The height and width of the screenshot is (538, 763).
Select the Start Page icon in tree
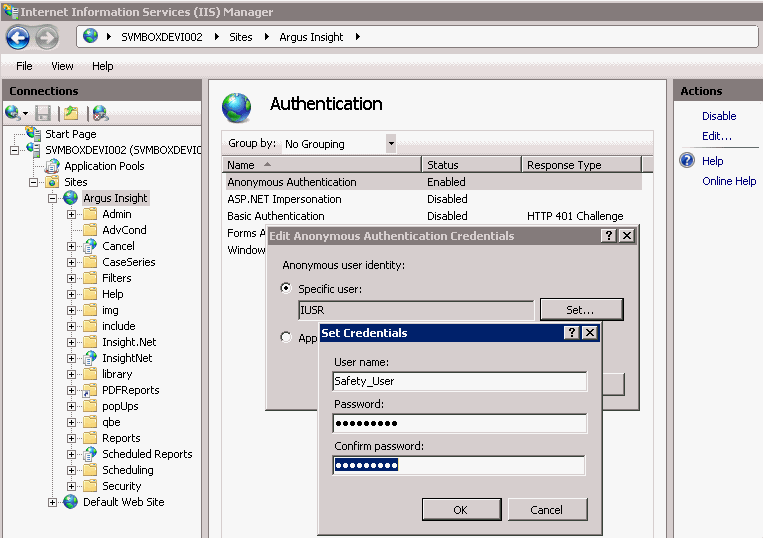33,133
